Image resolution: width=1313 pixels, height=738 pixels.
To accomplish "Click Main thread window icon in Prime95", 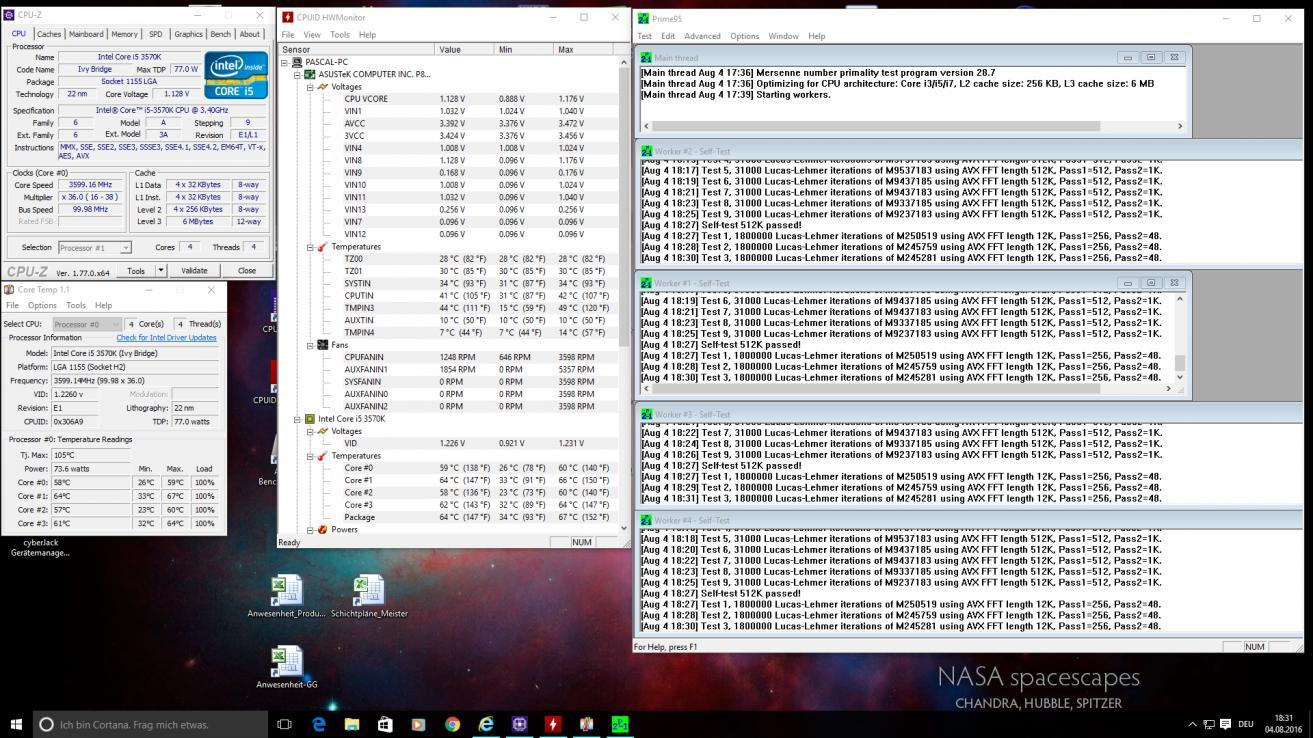I will pyautogui.click(x=646, y=57).
